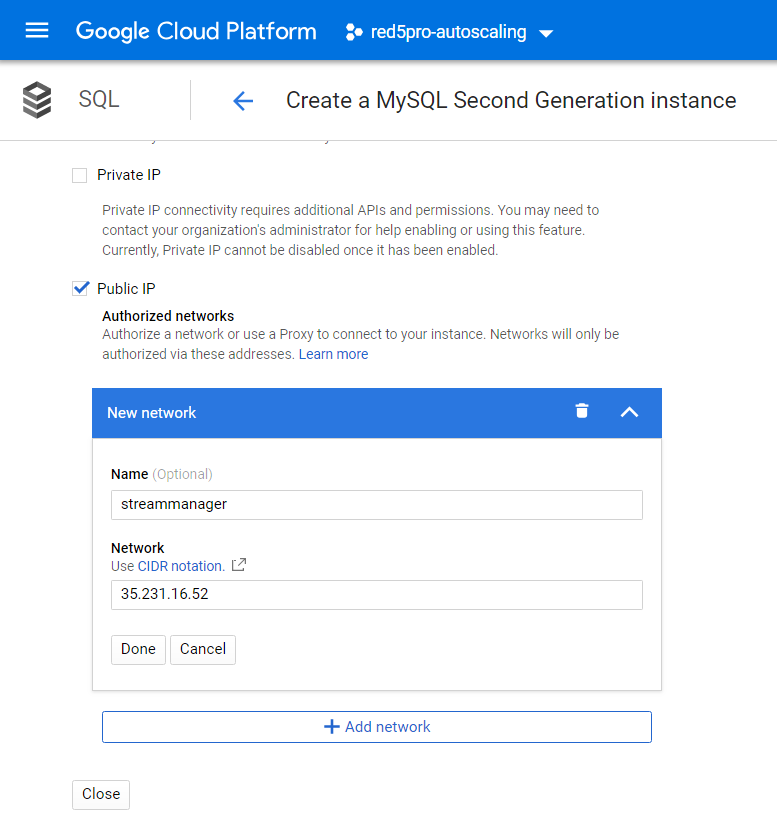Collapse the New network panel chevron
Viewport: 777px width, 815px height.
(629, 412)
